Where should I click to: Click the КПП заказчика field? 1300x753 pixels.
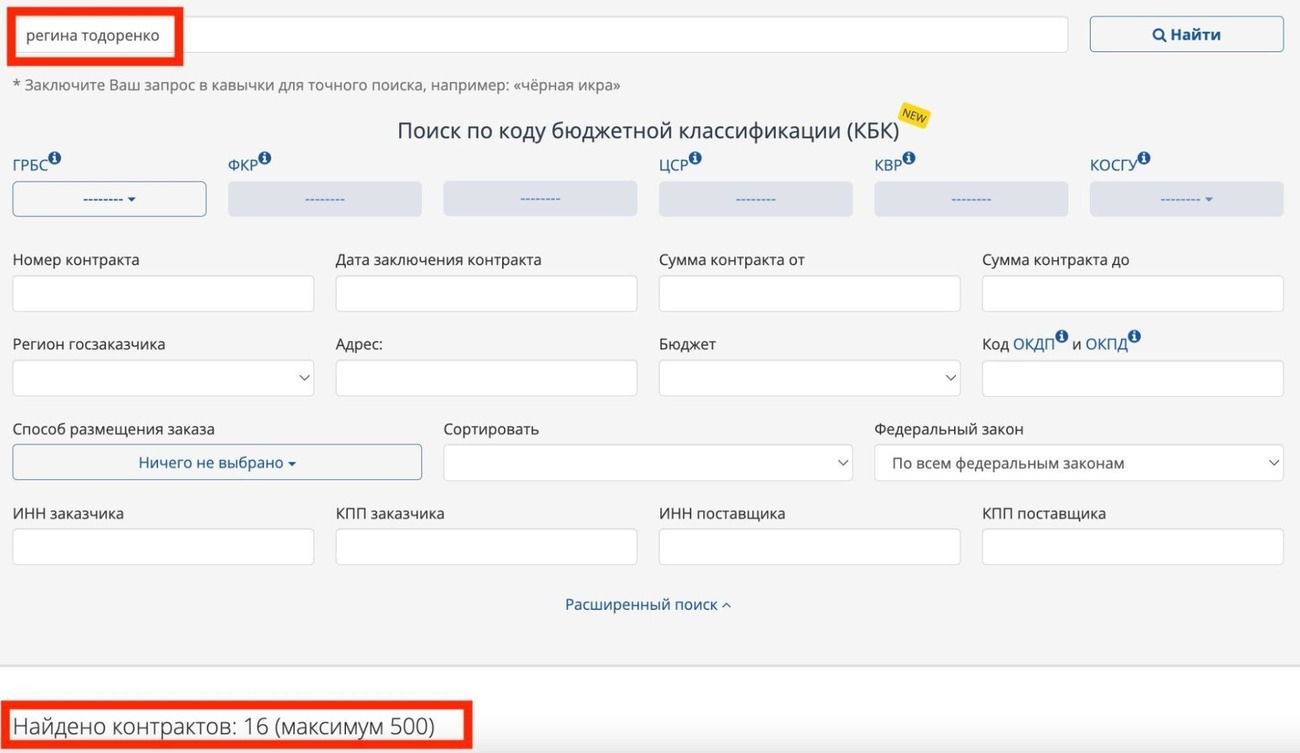486,547
